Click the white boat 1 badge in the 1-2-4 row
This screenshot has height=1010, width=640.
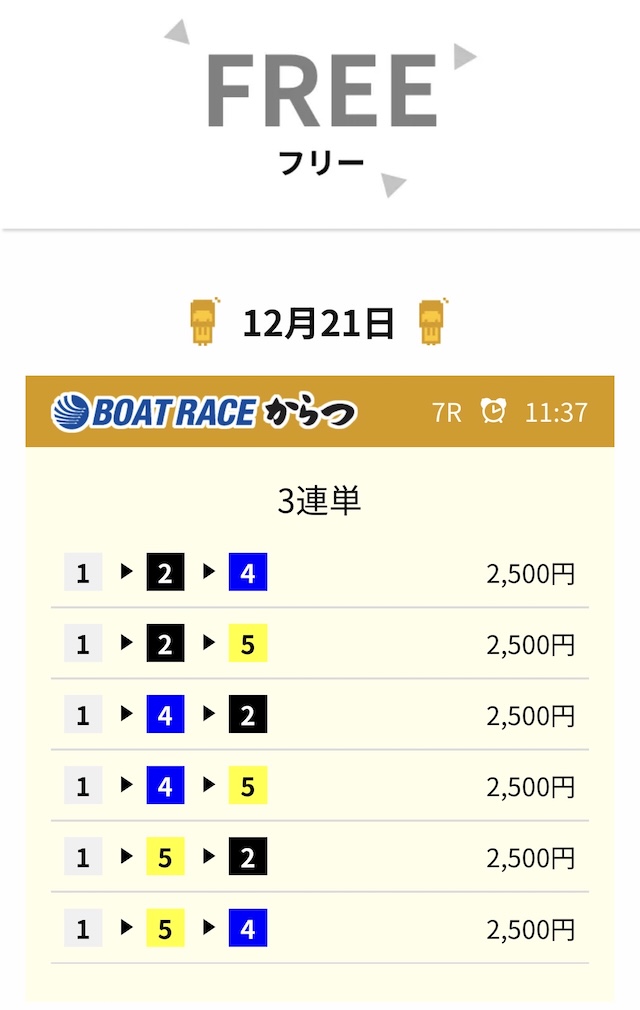click(83, 573)
